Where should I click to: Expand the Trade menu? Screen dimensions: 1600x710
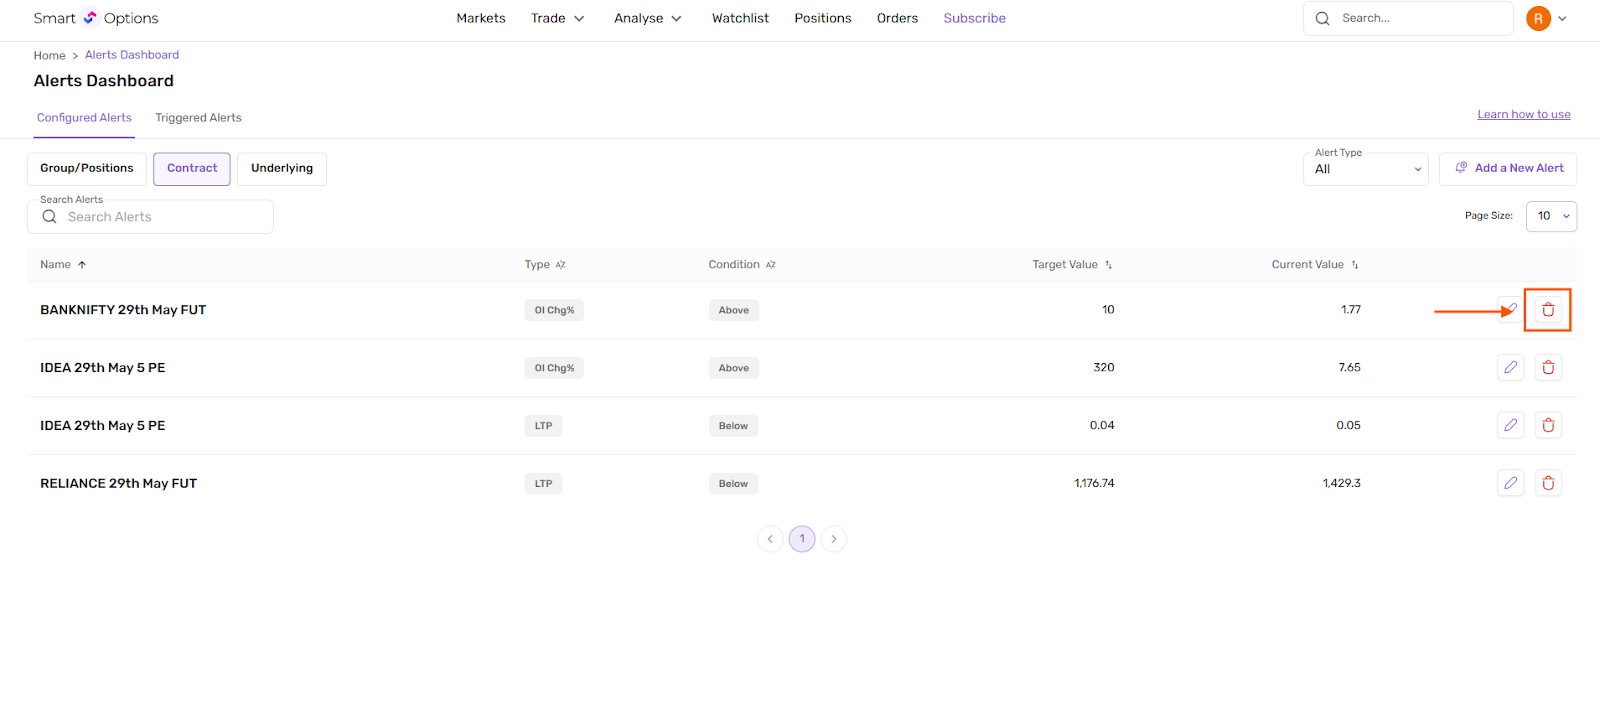click(x=558, y=18)
